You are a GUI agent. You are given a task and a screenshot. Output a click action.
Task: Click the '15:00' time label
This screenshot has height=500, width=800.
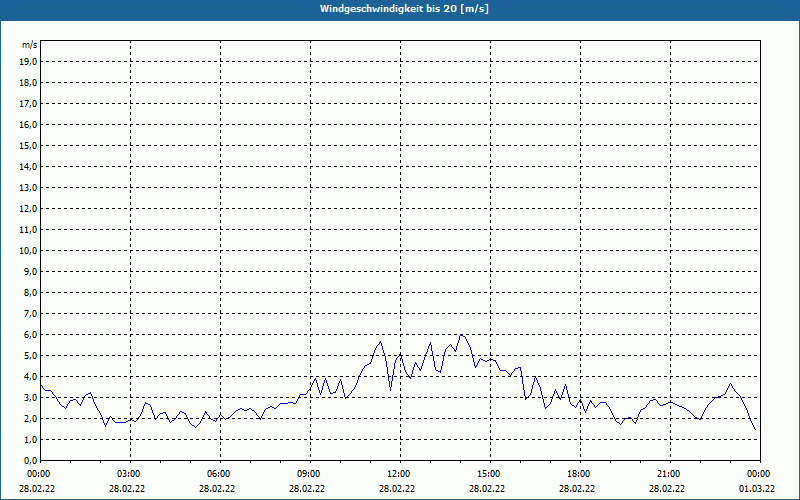click(489, 474)
